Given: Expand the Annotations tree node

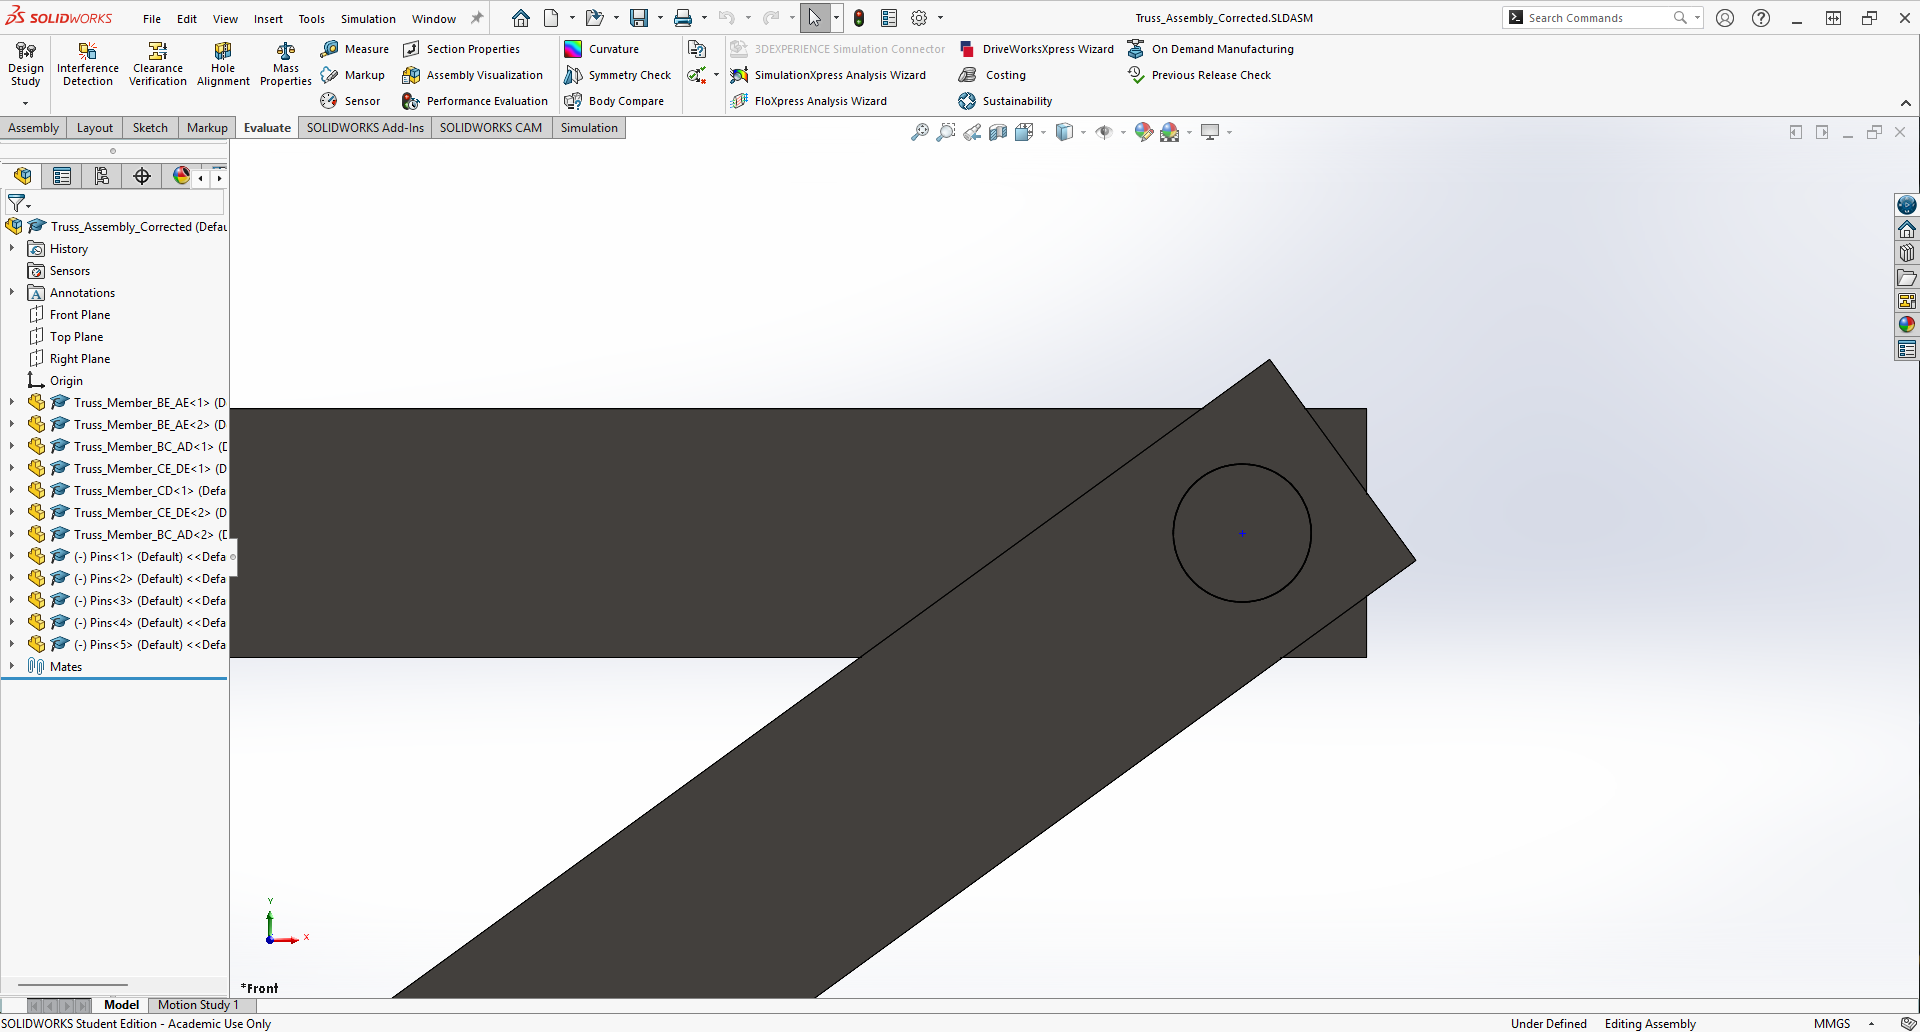Looking at the screenshot, I should click(x=12, y=293).
